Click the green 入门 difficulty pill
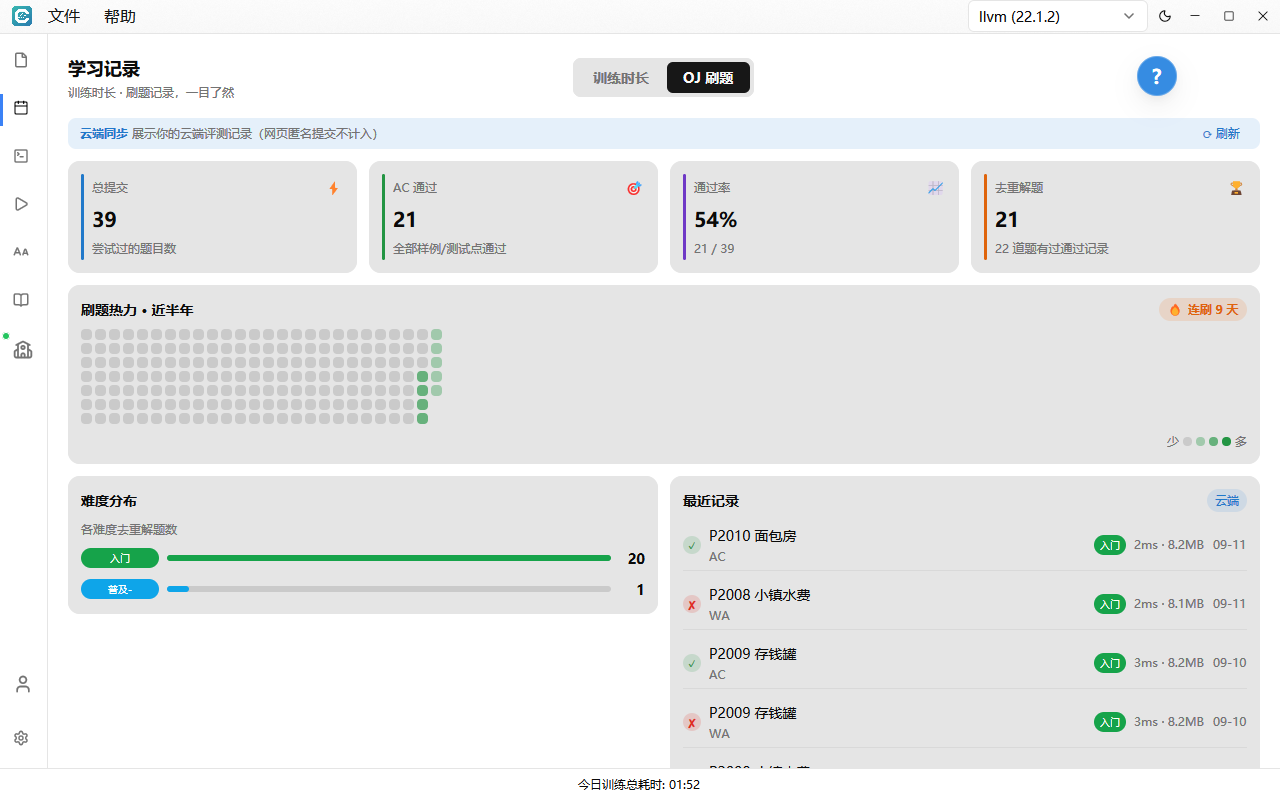The width and height of the screenshot is (1280, 800). point(120,558)
